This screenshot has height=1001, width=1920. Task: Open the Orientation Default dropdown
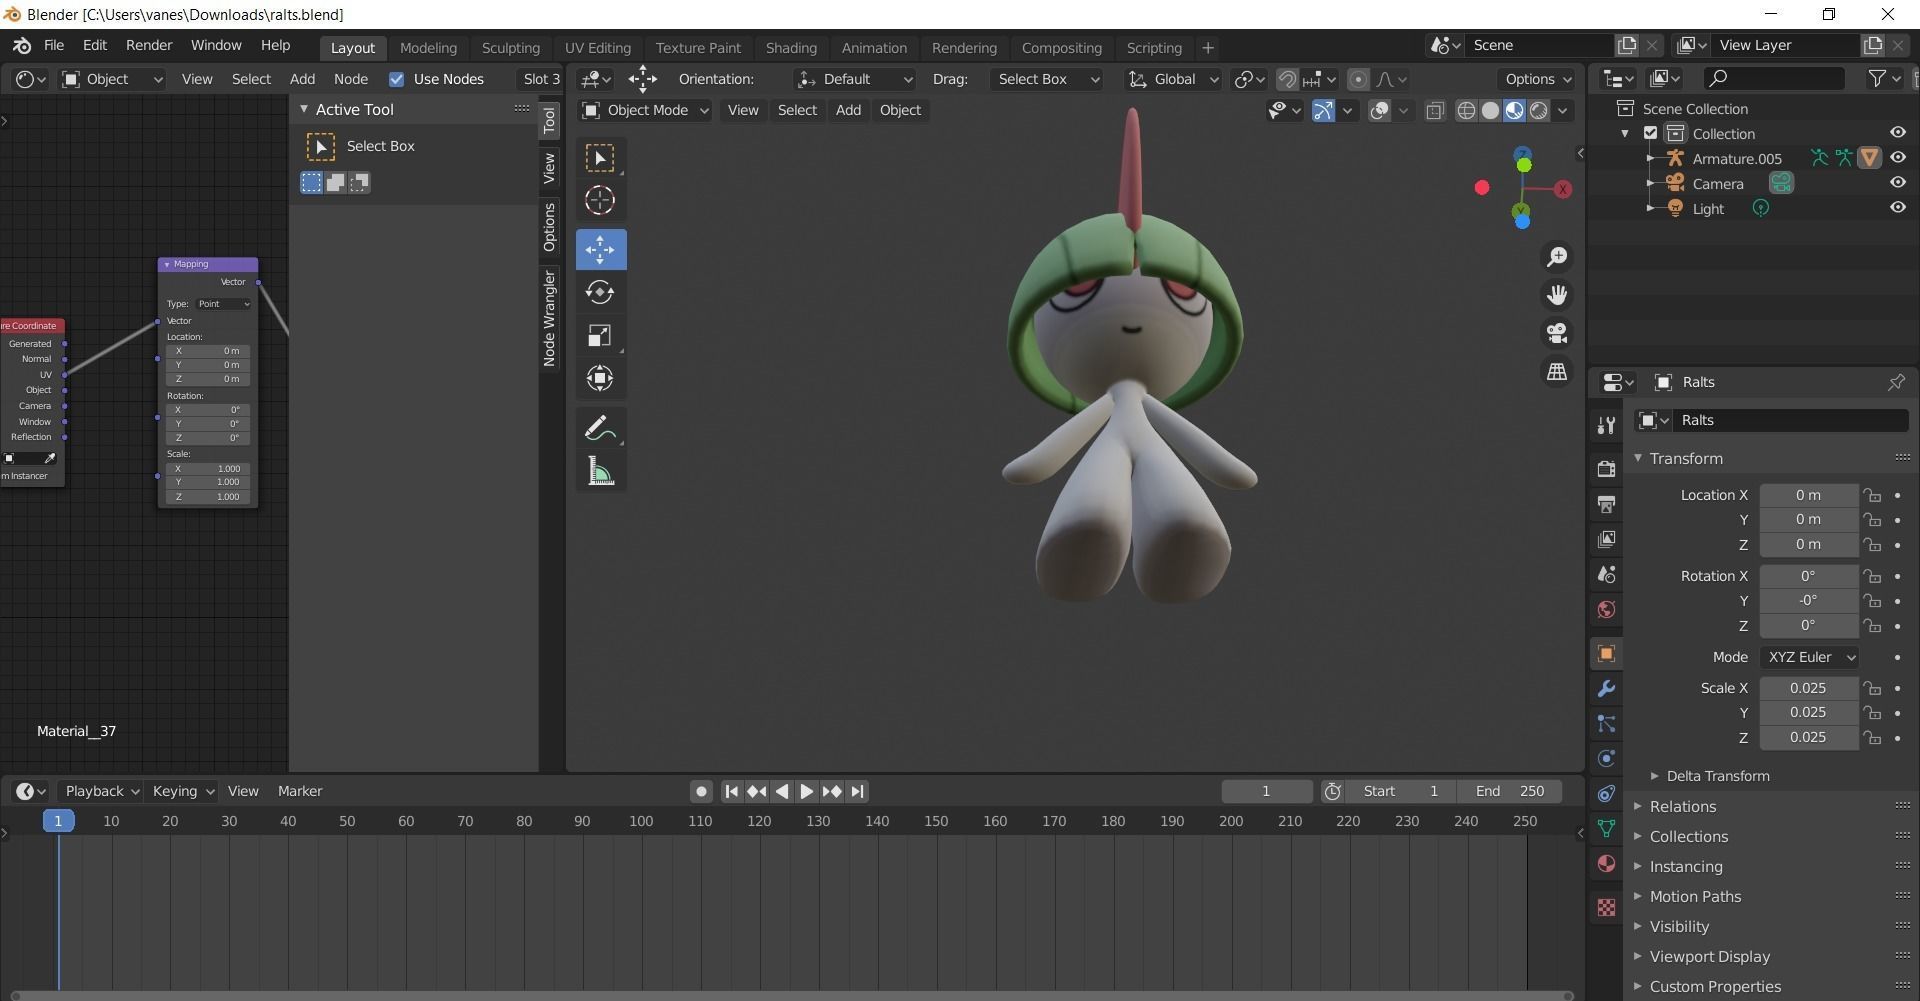(x=855, y=79)
